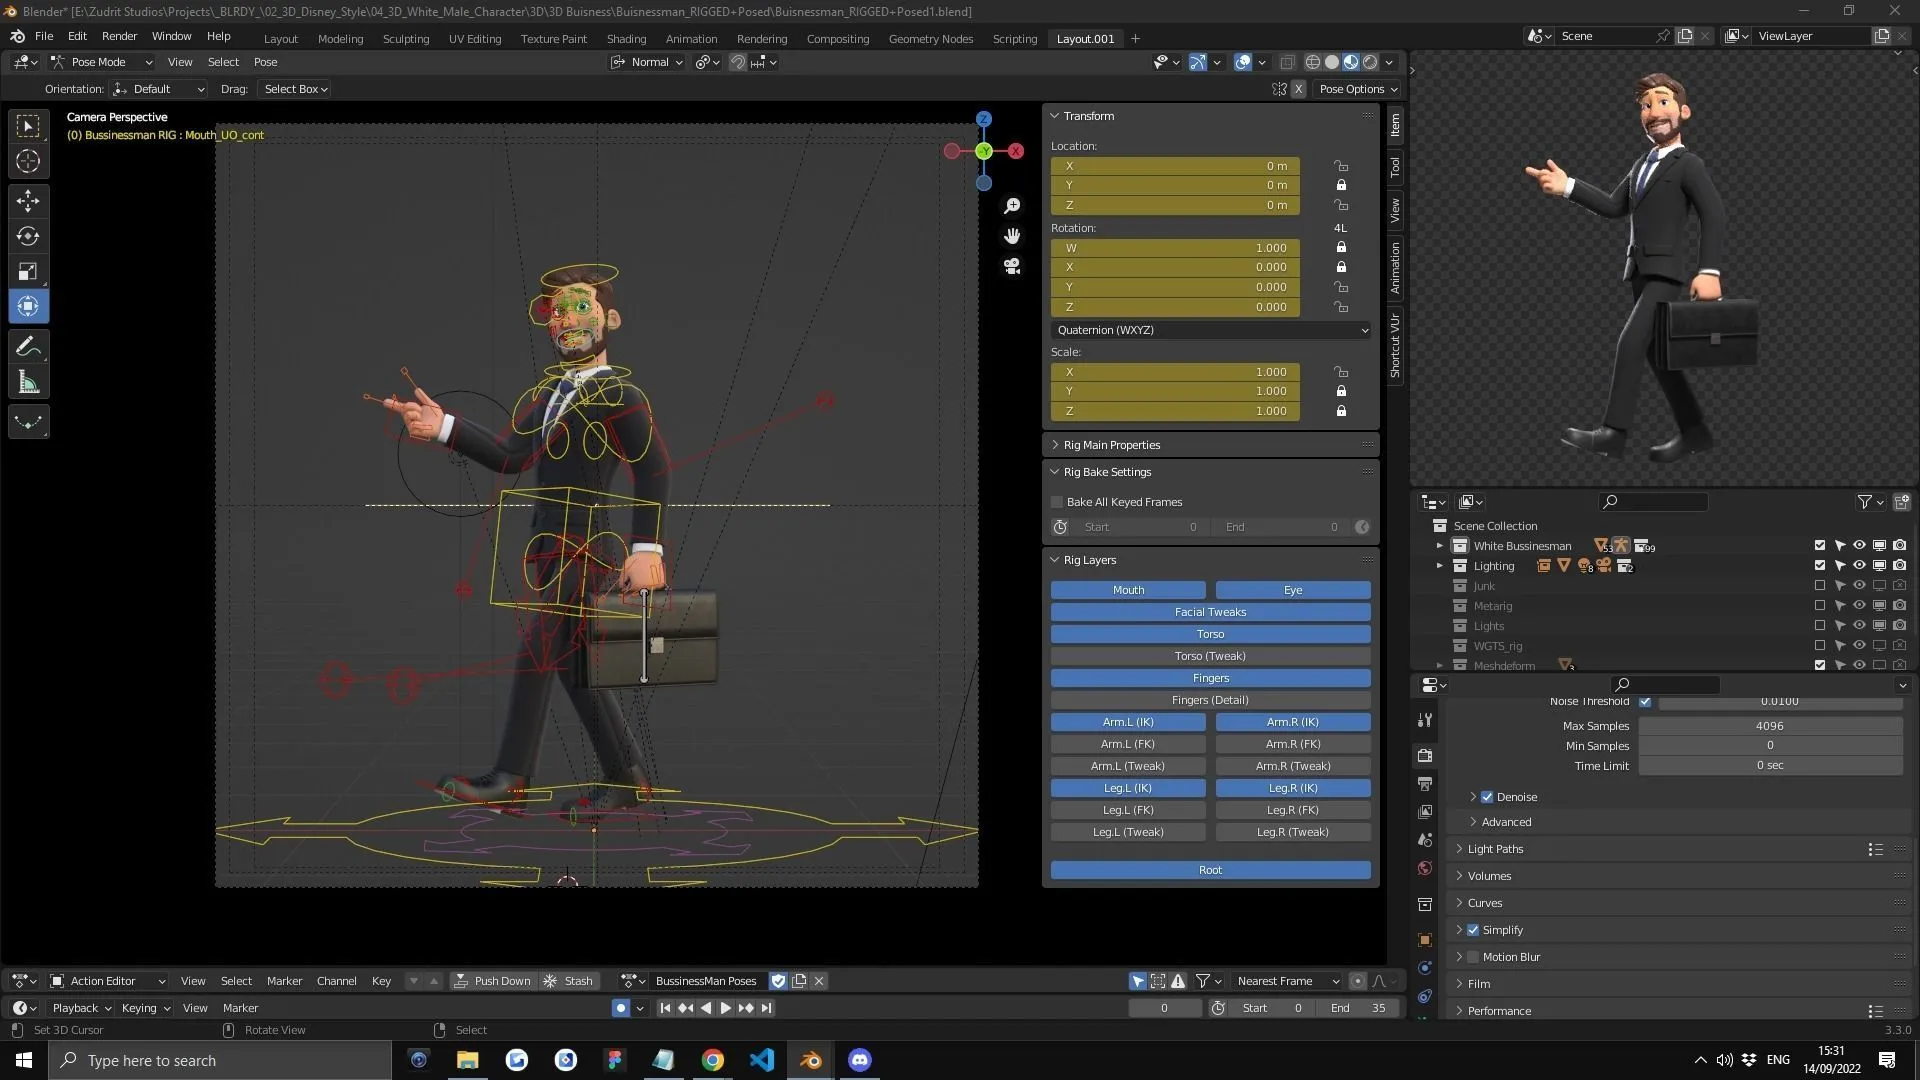Switch viewport to rendered shading mode

[x=1368, y=61]
